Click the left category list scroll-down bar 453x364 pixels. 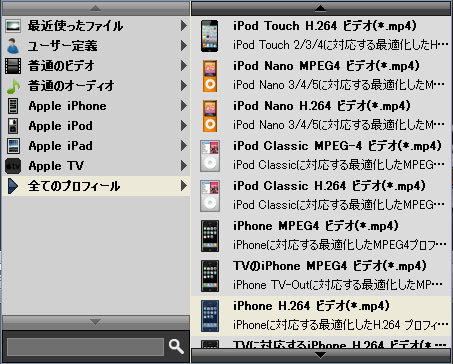tap(96, 322)
